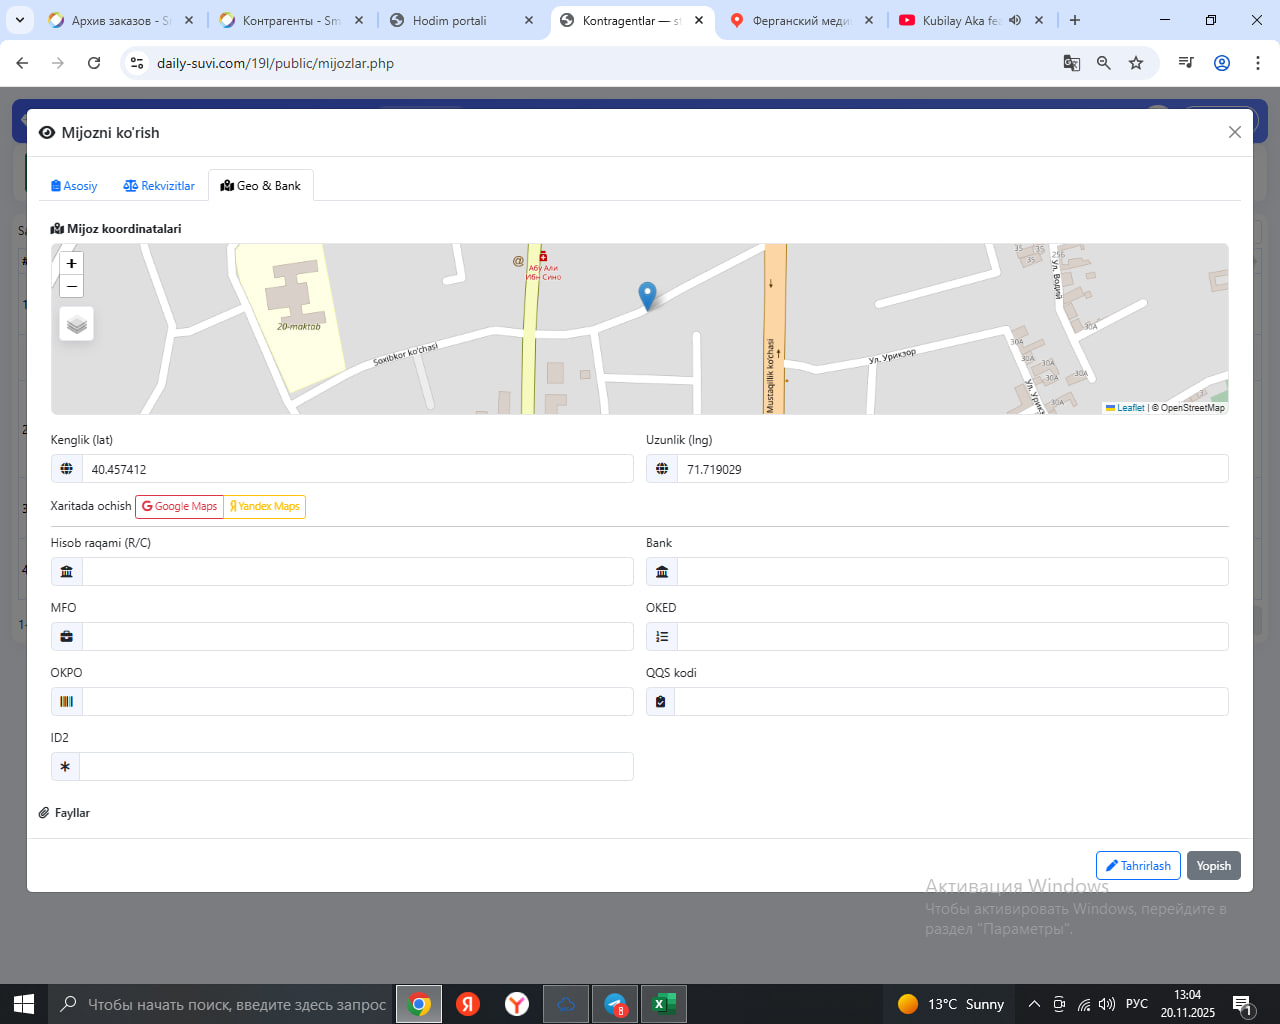Expand the Chrome tab search dropdown

[x=20, y=20]
